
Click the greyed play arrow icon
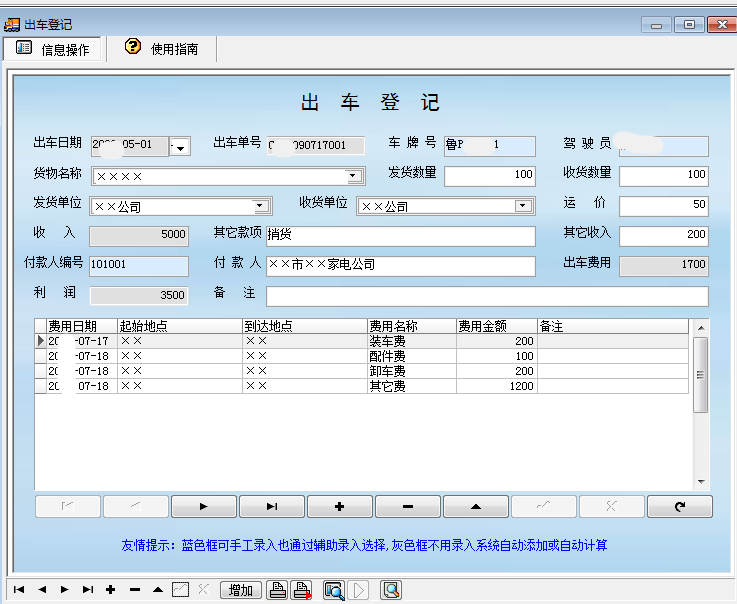pyautogui.click(x=359, y=590)
